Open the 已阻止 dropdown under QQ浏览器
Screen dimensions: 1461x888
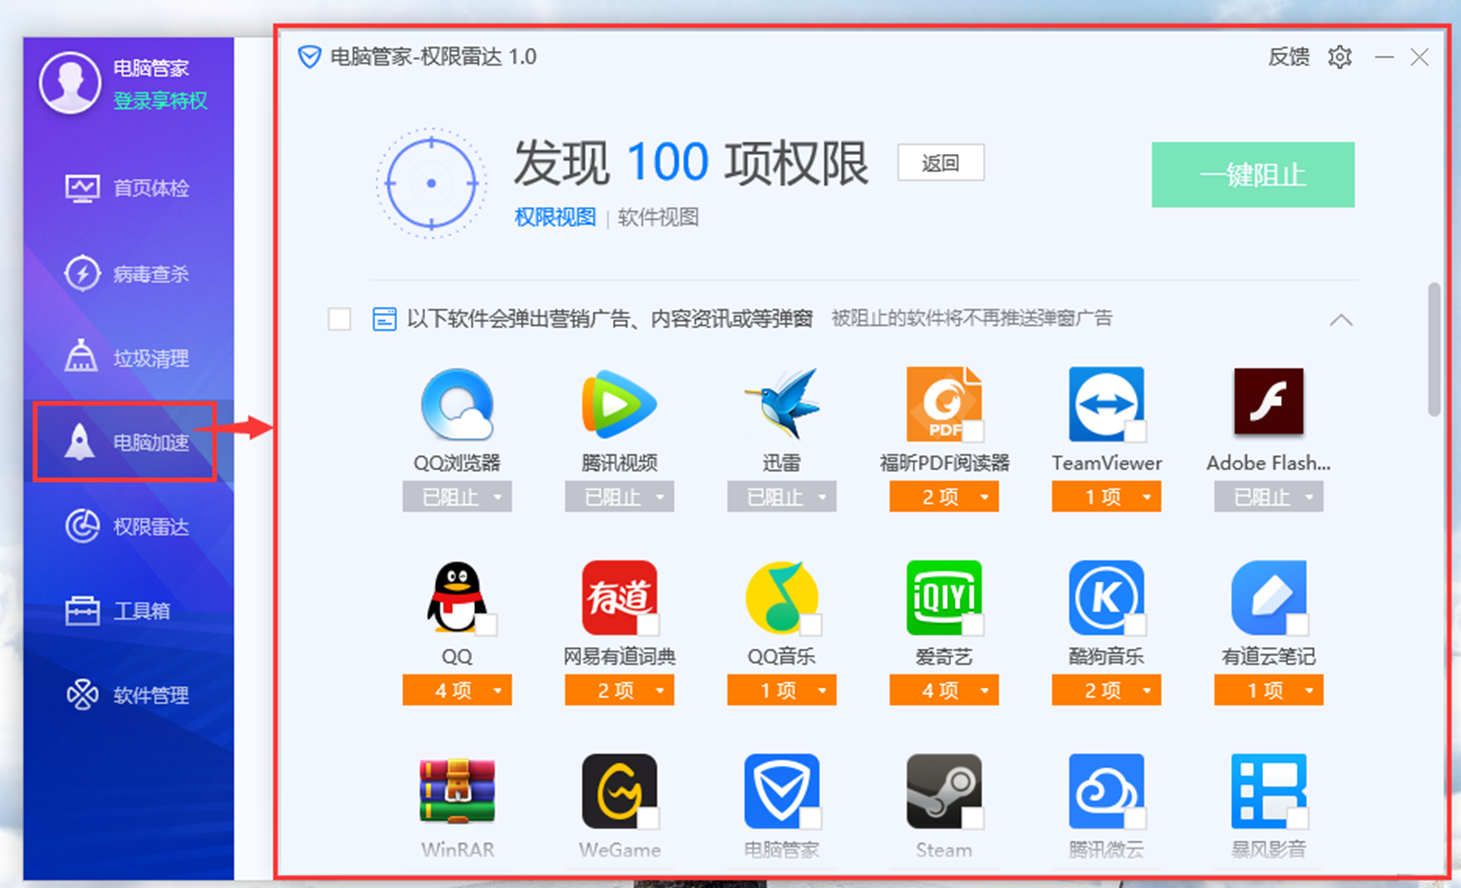[457, 497]
